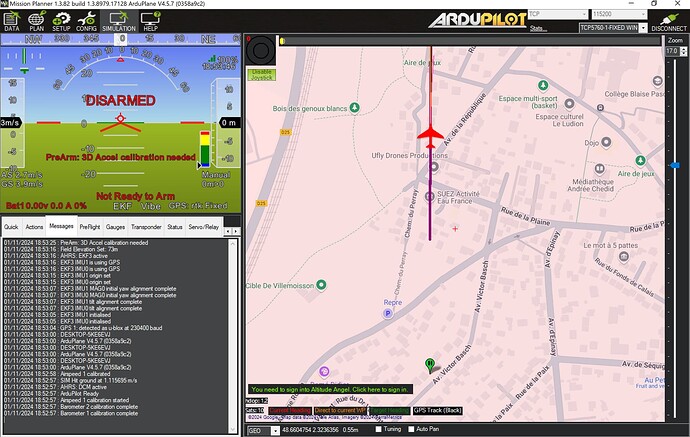Enable the Tuning checkbox
Image resolution: width=690 pixels, height=437 pixels.
click(378, 429)
